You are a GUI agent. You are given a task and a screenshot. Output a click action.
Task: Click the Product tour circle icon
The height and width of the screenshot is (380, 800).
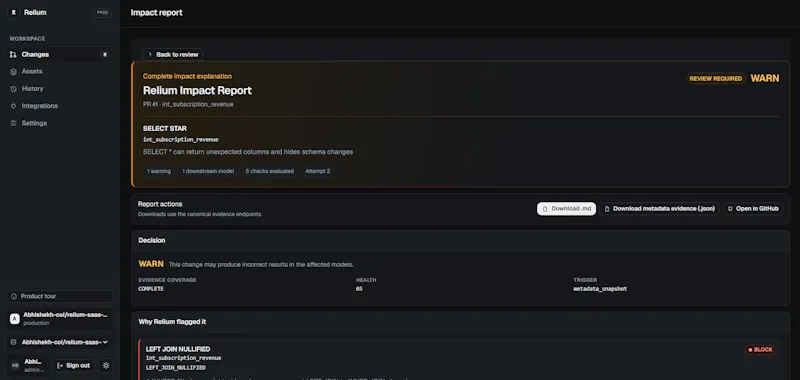click(x=14, y=296)
